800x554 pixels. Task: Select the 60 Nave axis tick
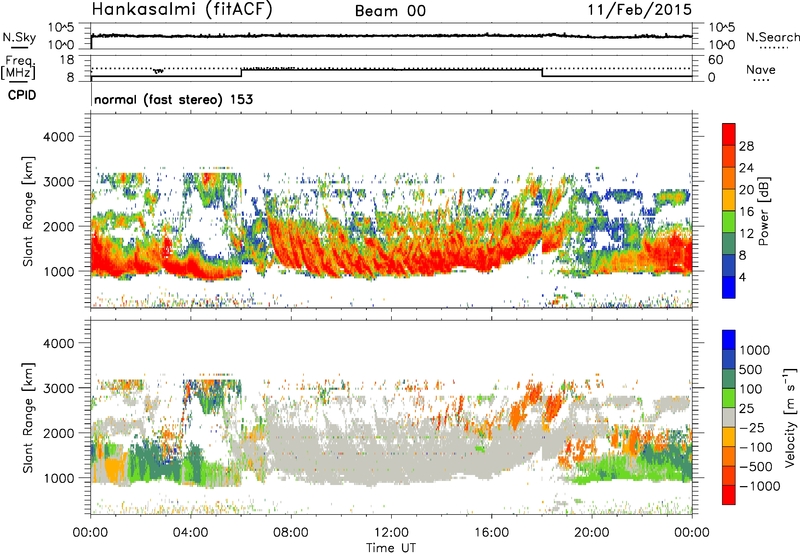pos(715,60)
